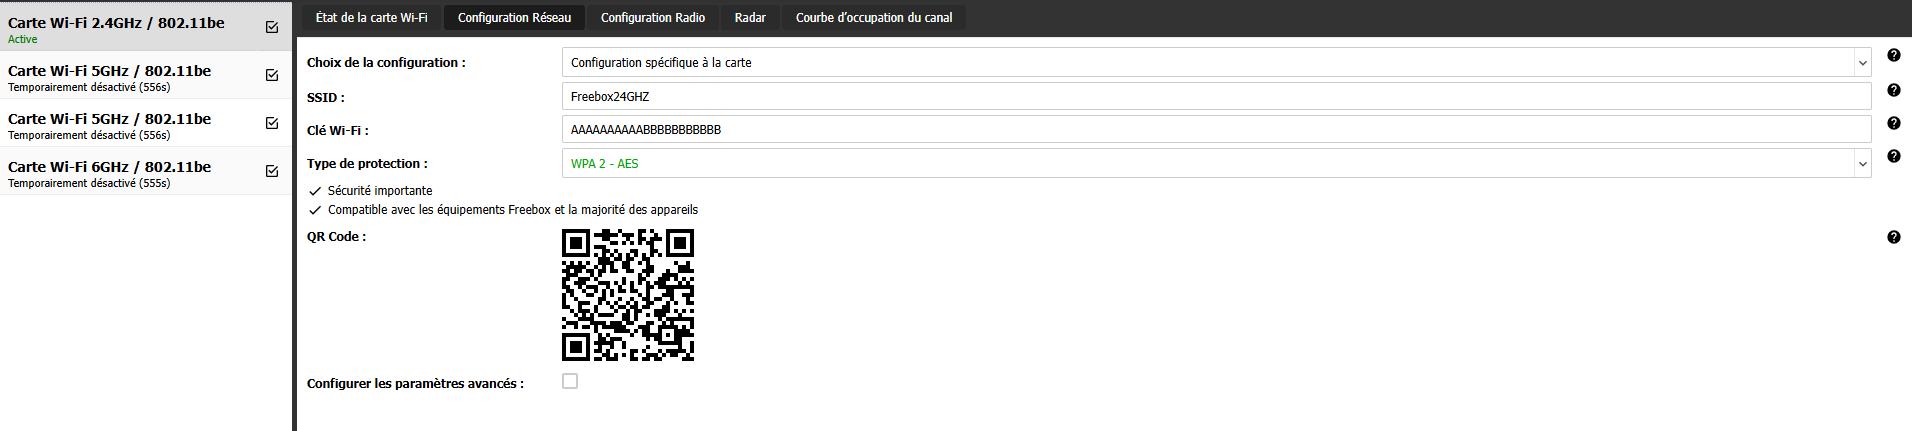The height and width of the screenshot is (431, 1912).
Task: Toggle the 2.4GHz Wi-Fi card check icon
Action: pyautogui.click(x=272, y=27)
